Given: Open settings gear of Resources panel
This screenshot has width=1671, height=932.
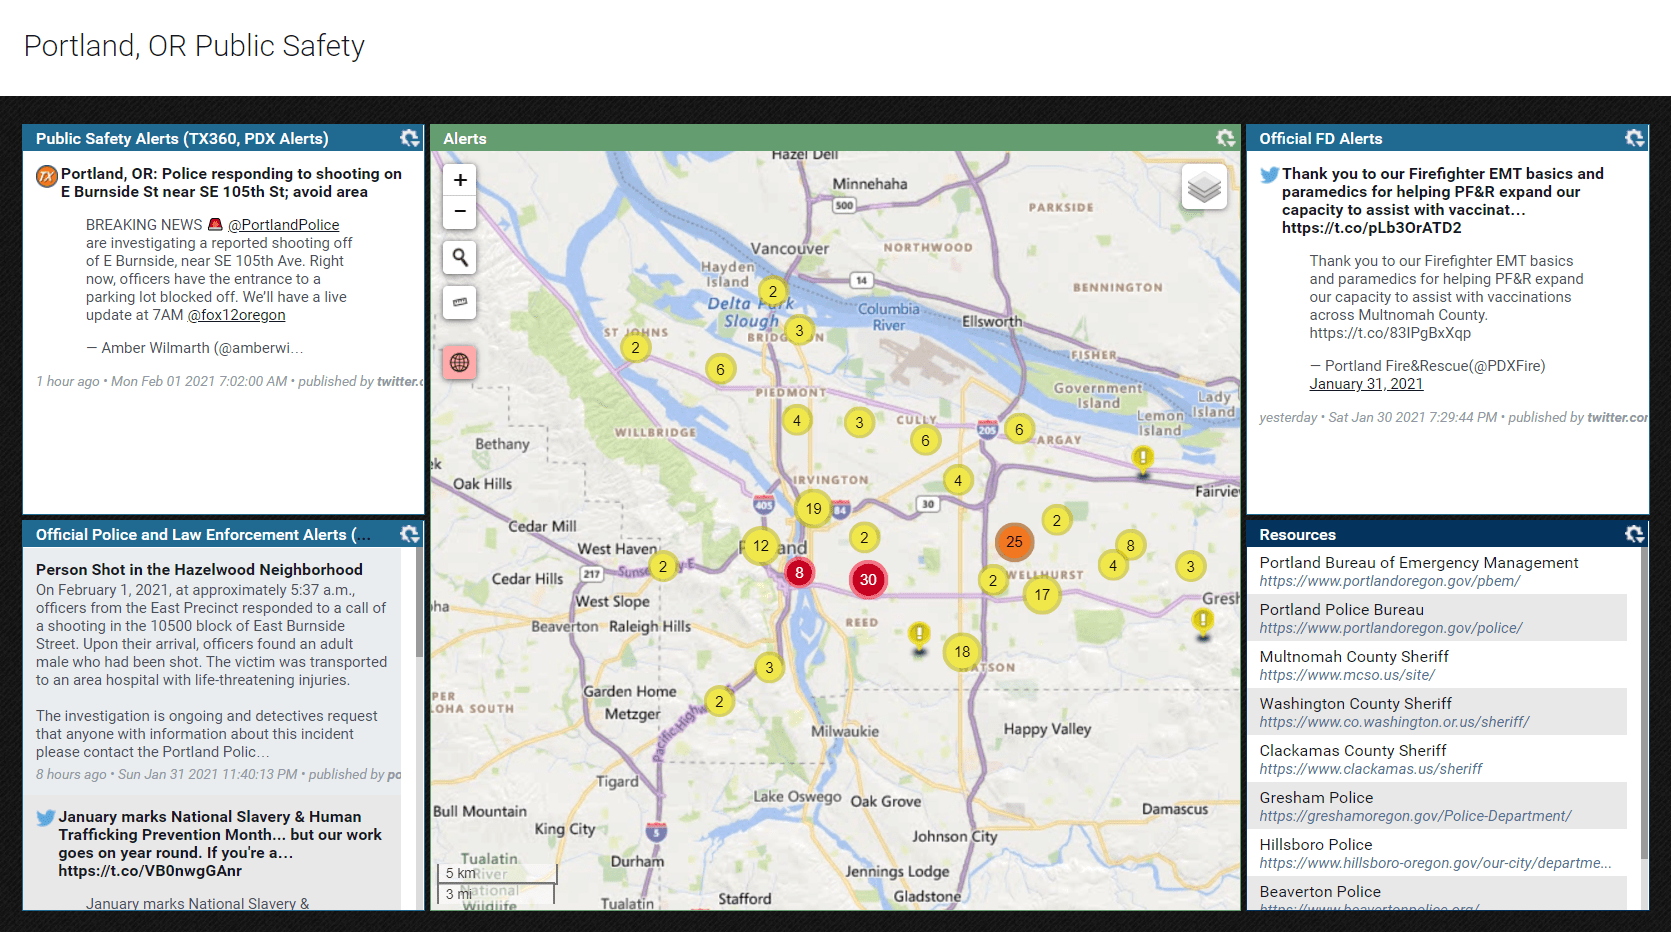Looking at the screenshot, I should pyautogui.click(x=1634, y=534).
